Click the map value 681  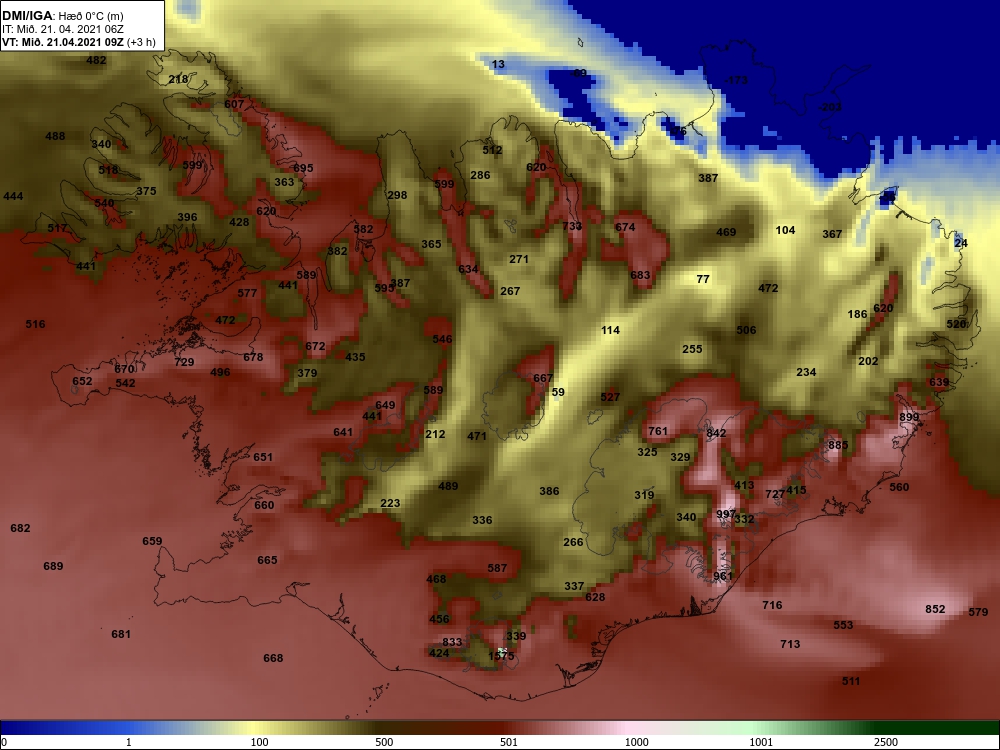coord(121,634)
